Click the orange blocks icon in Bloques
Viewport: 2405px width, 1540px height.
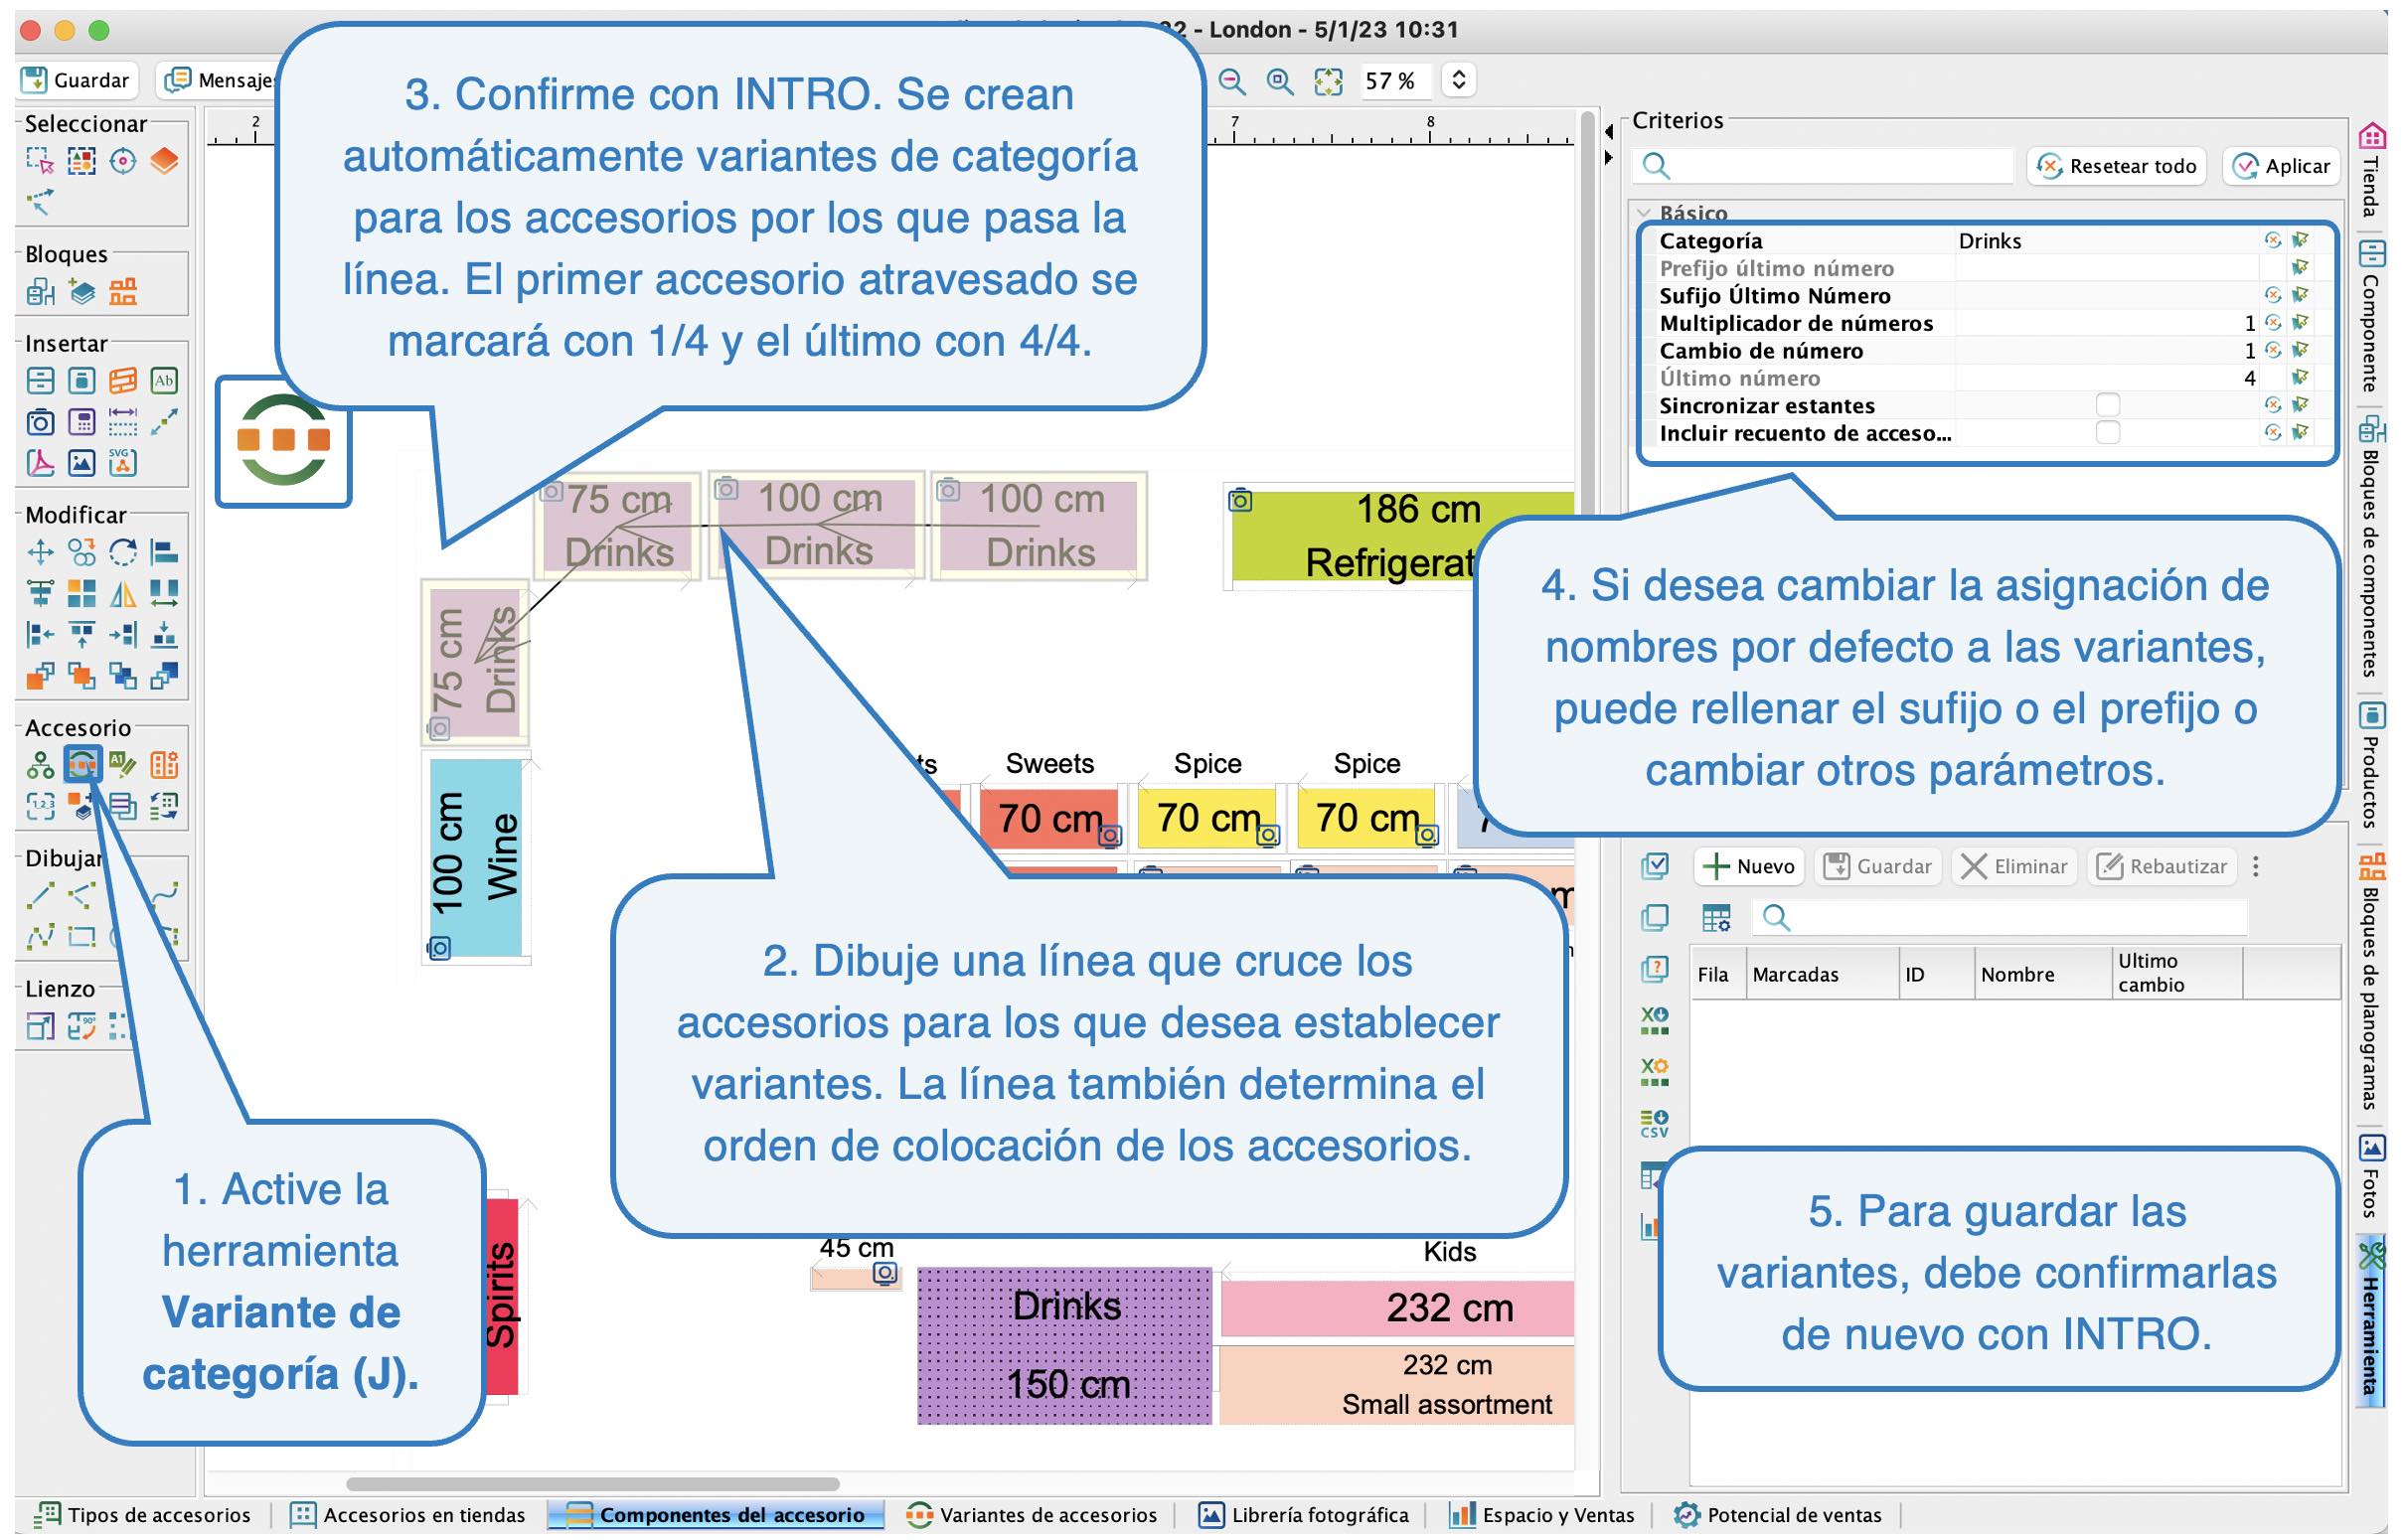123,292
